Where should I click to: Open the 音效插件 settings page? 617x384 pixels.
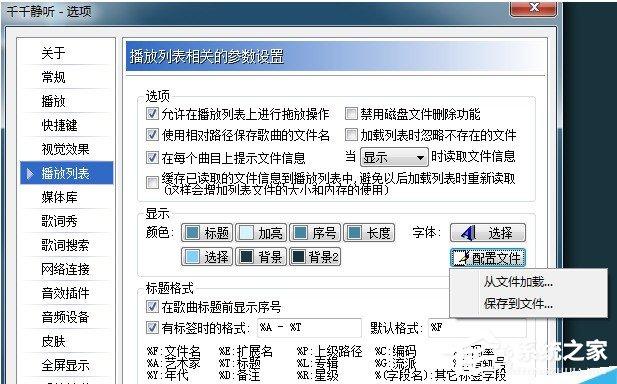[65, 293]
